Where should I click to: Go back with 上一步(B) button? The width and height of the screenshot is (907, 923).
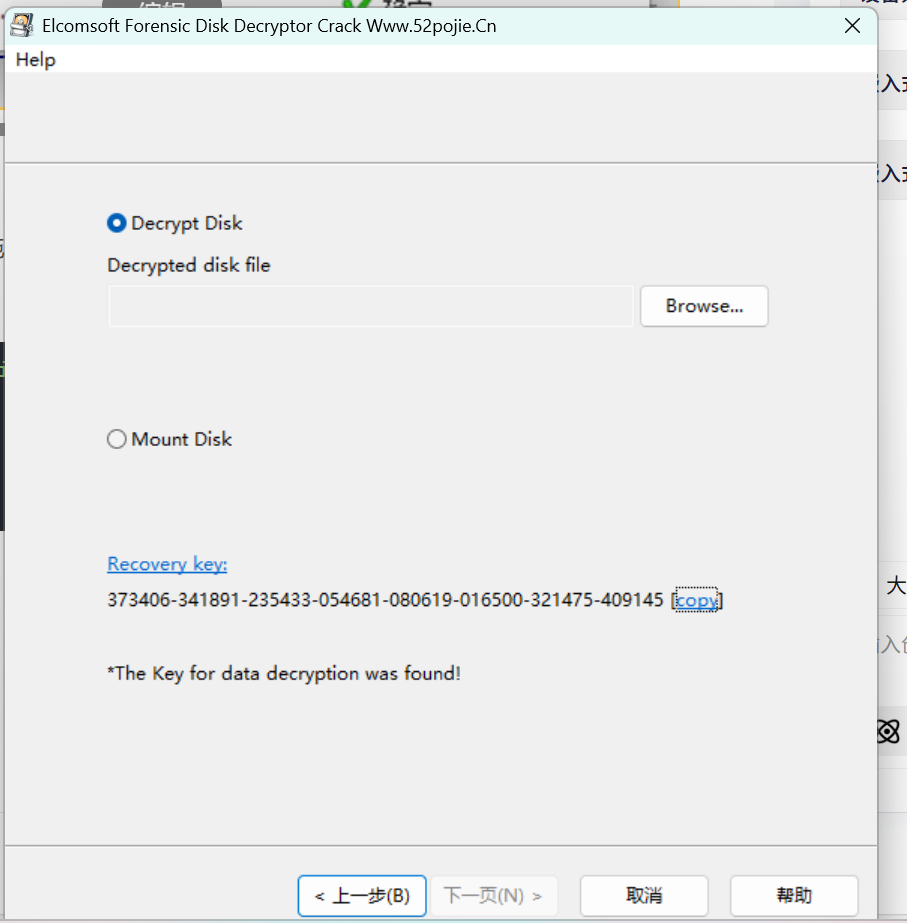pos(362,895)
